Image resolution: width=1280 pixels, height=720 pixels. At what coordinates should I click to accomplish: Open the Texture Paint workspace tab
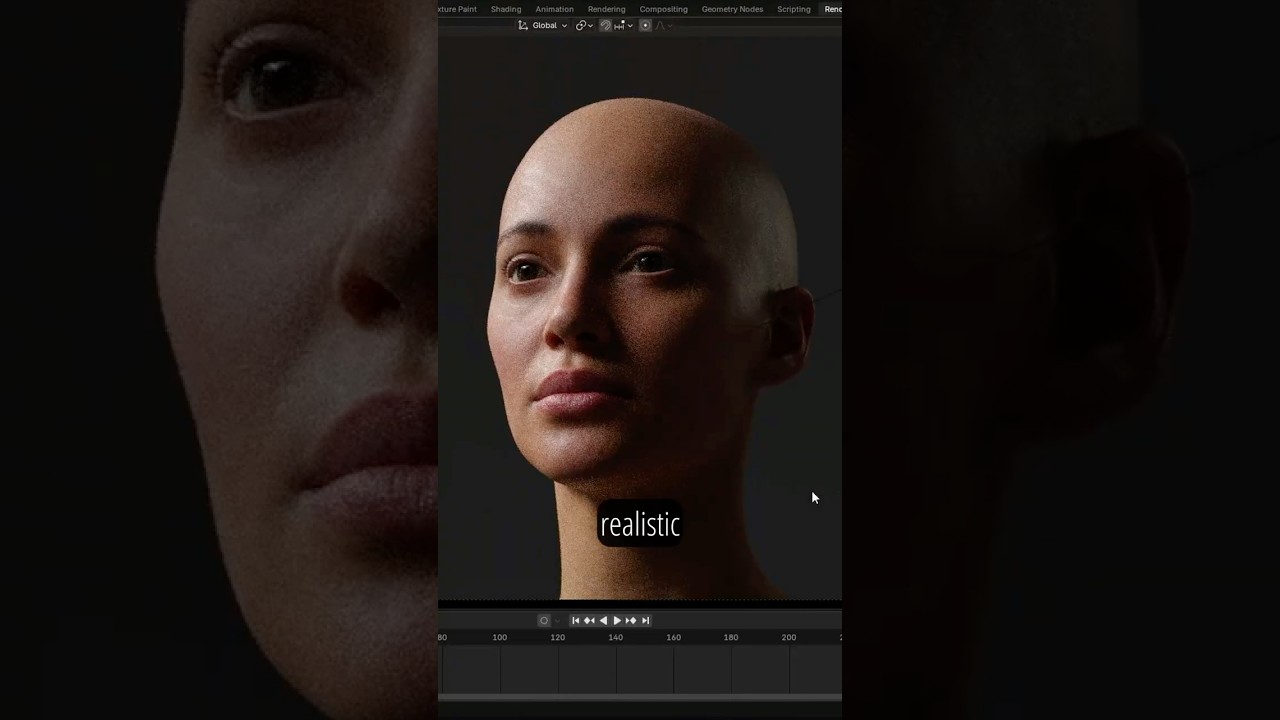458,9
